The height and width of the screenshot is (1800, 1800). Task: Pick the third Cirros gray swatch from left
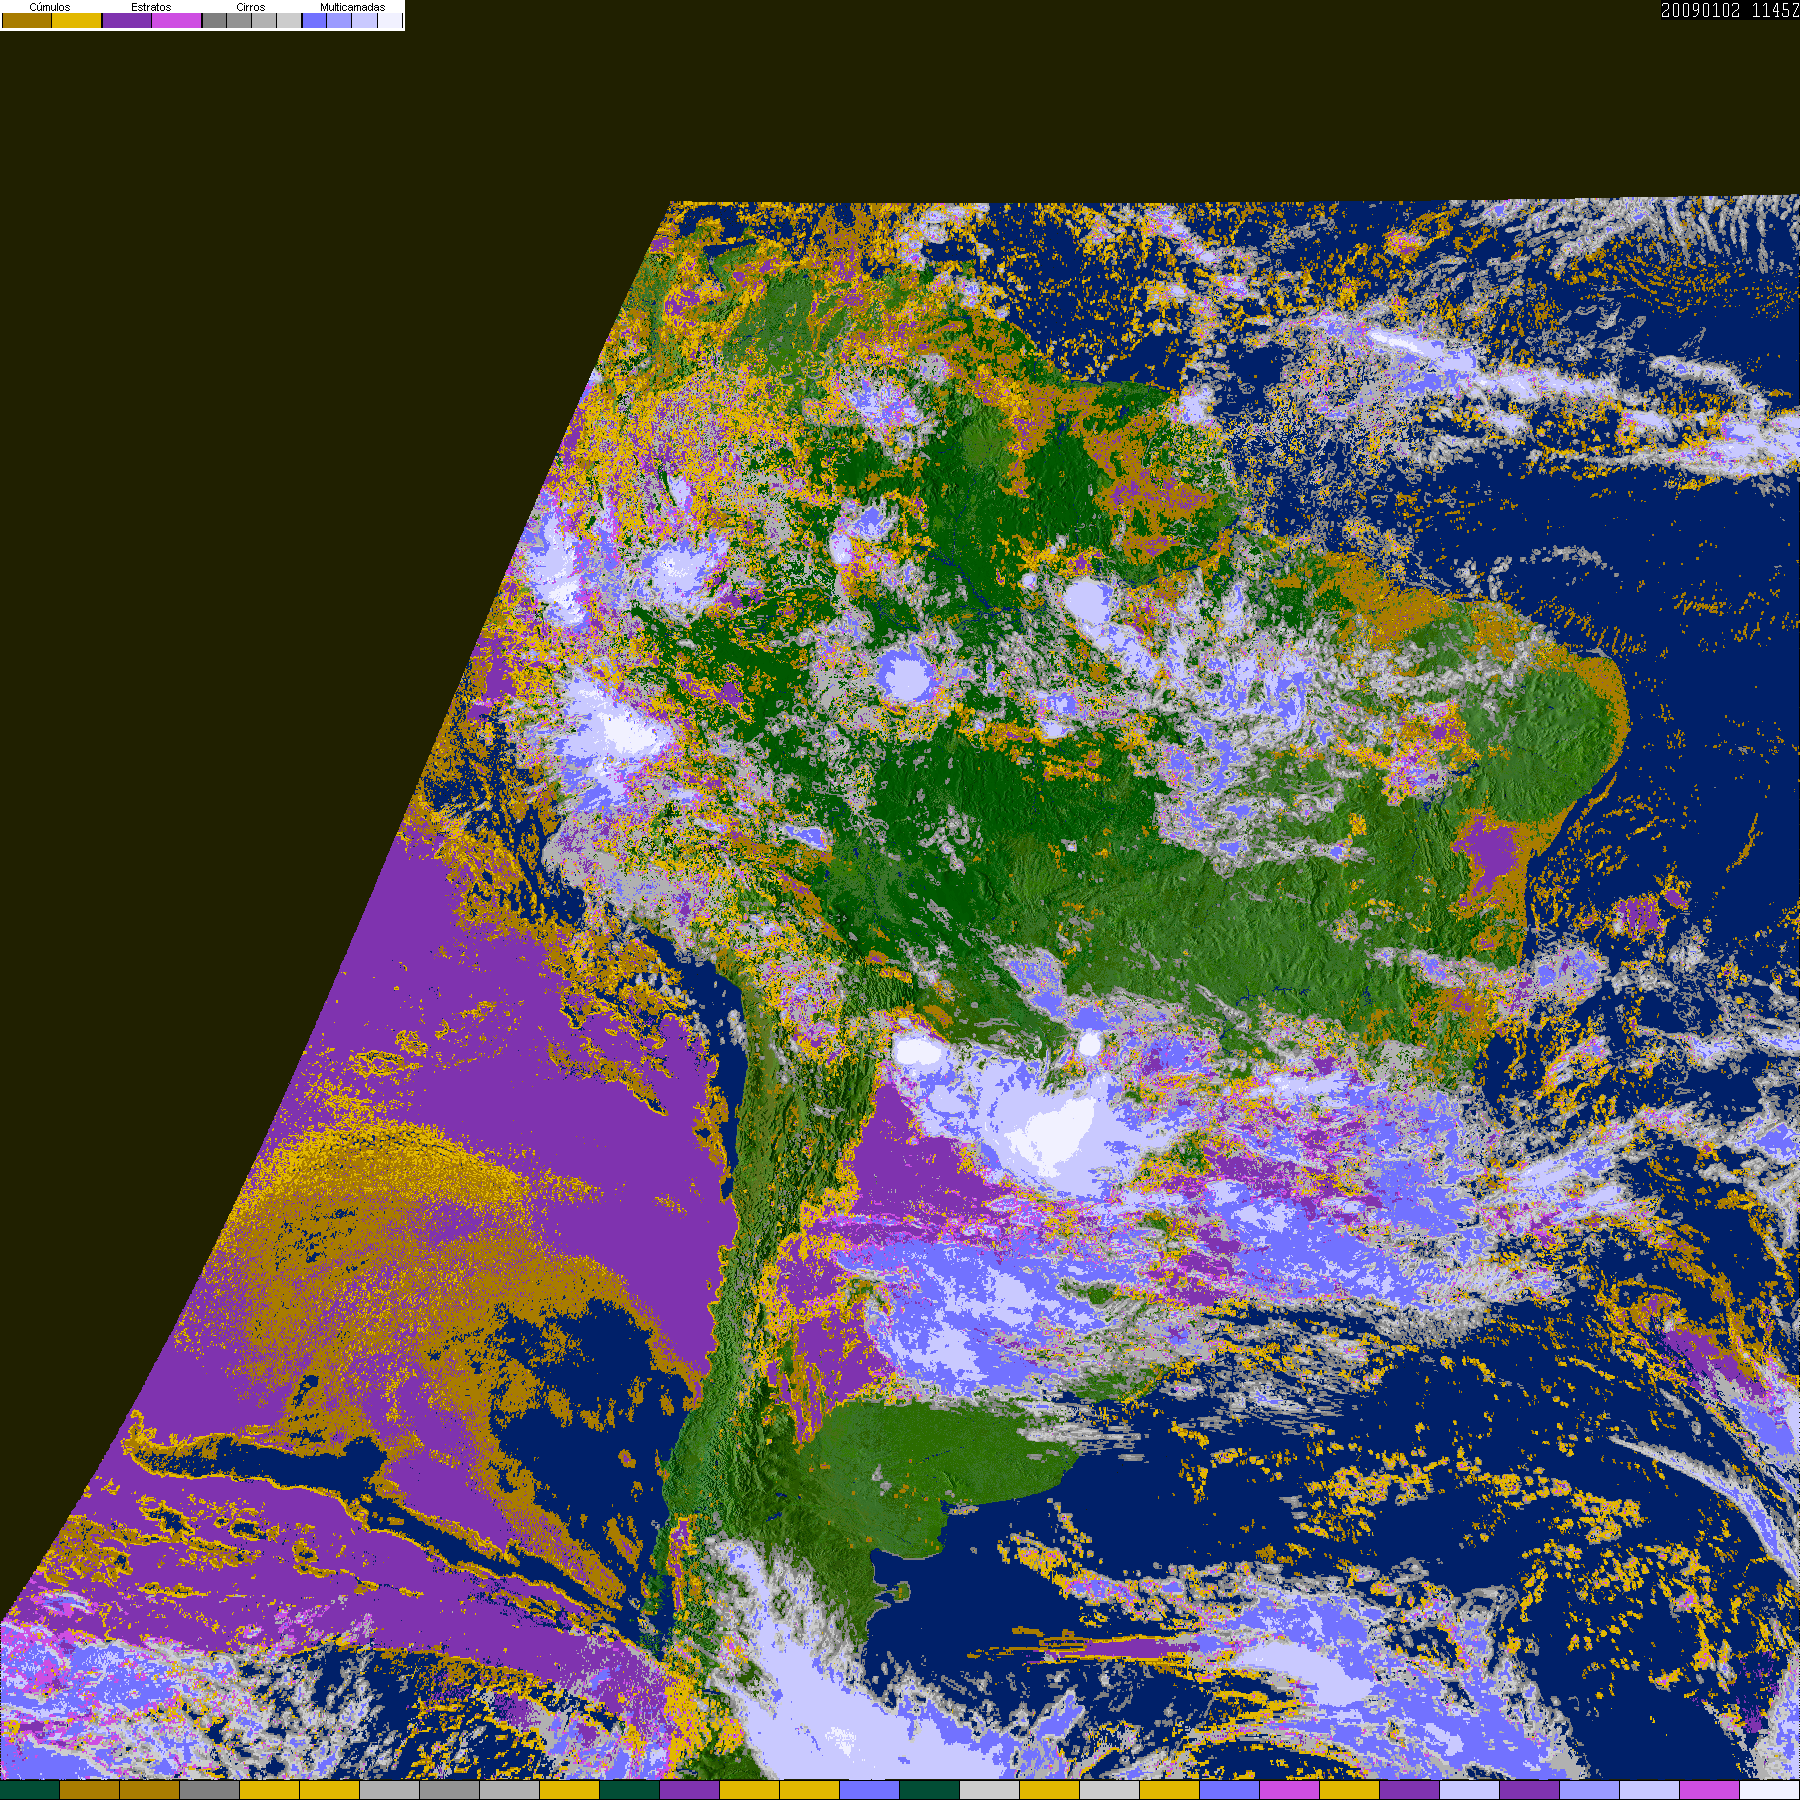(x=264, y=21)
